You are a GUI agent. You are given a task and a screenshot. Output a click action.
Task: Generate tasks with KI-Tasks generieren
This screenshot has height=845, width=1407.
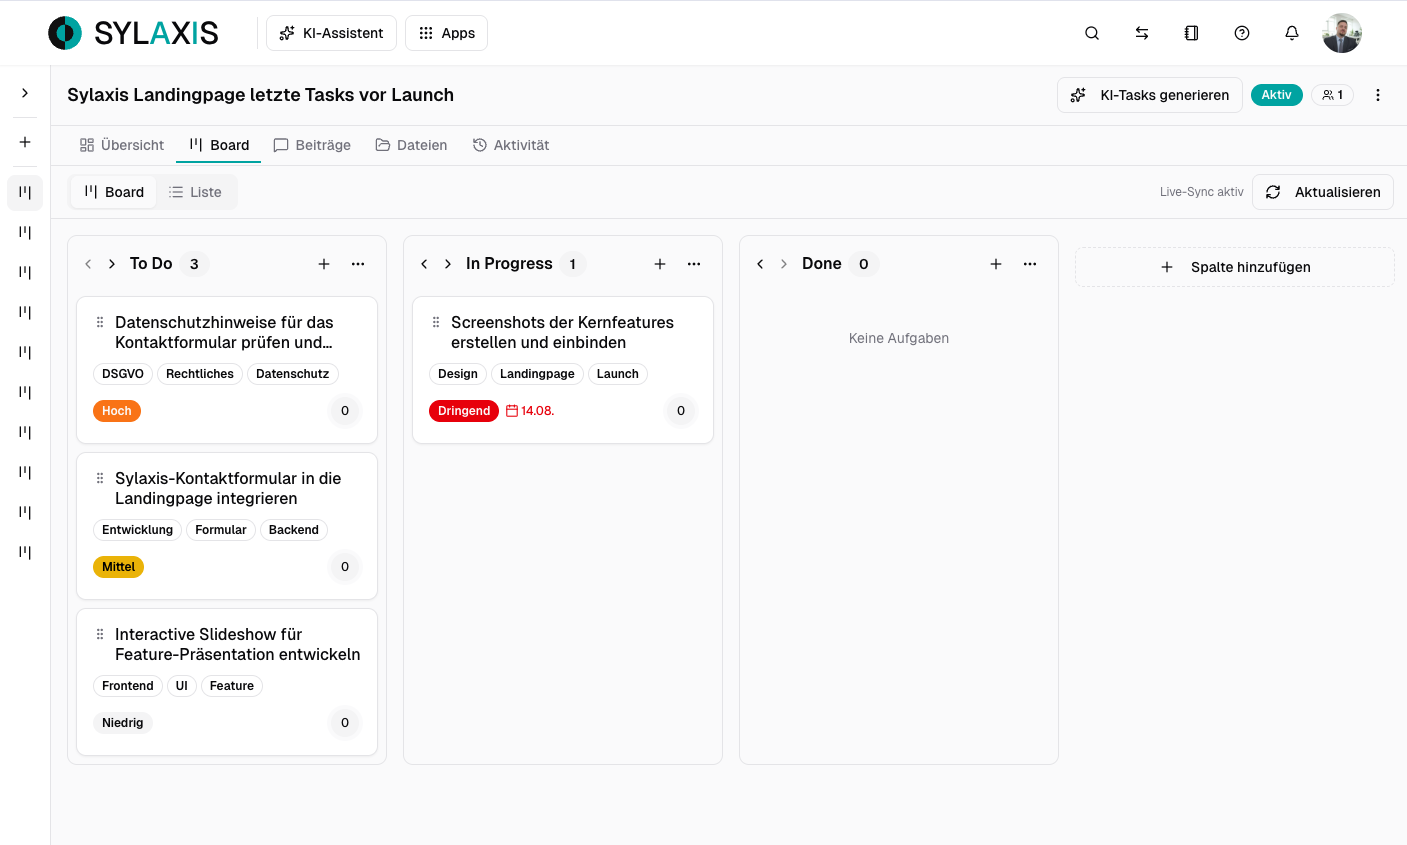click(1150, 95)
